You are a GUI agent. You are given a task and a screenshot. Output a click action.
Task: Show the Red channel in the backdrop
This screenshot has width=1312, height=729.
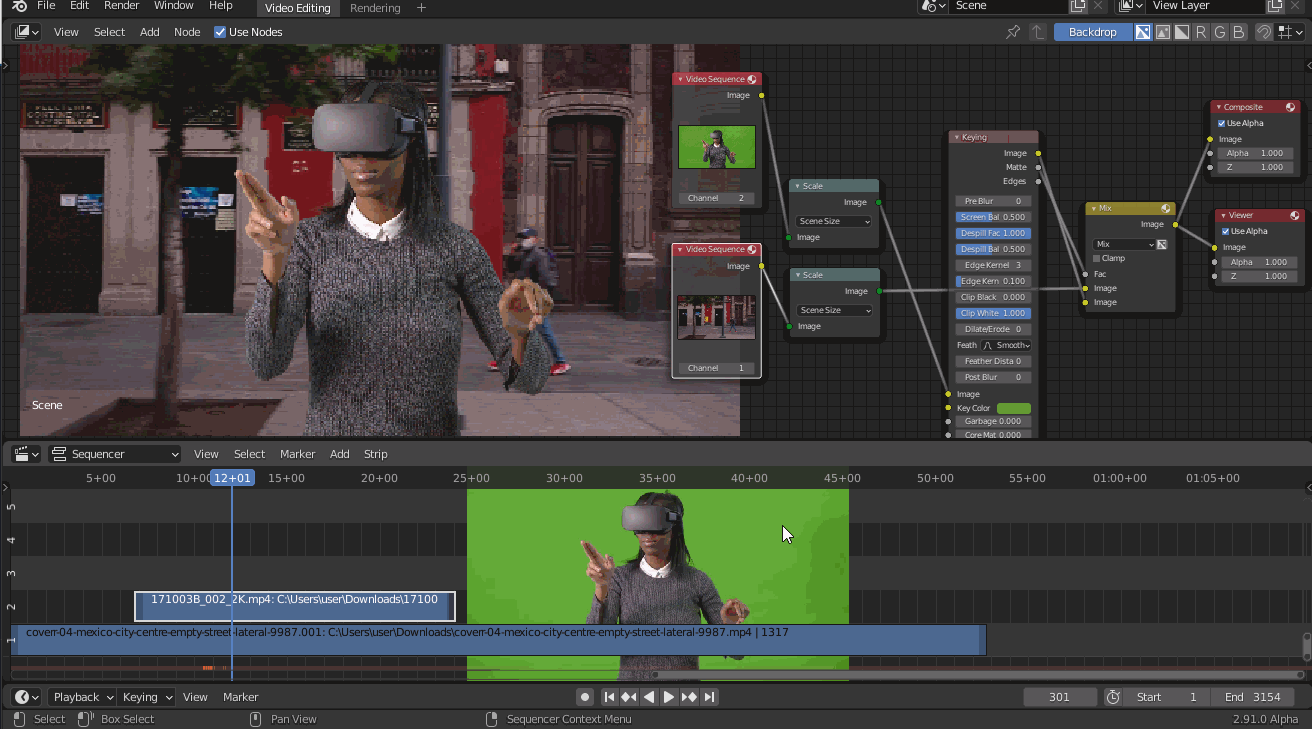coord(1201,32)
